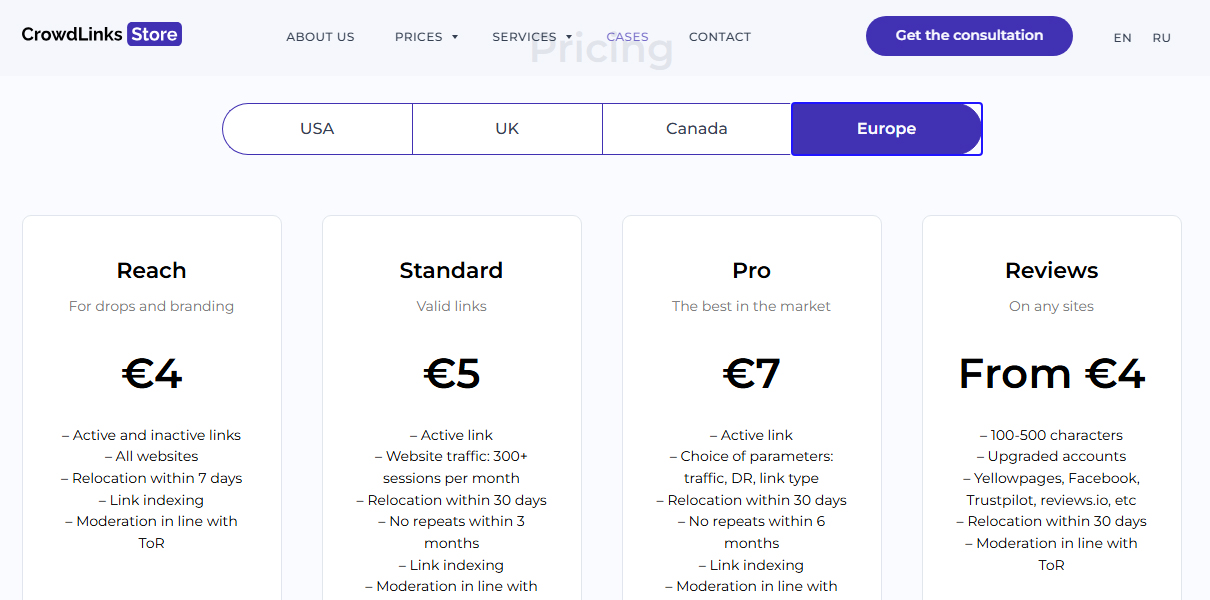Image resolution: width=1210 pixels, height=600 pixels.
Task: Select the Canada pricing tab
Action: [696, 128]
